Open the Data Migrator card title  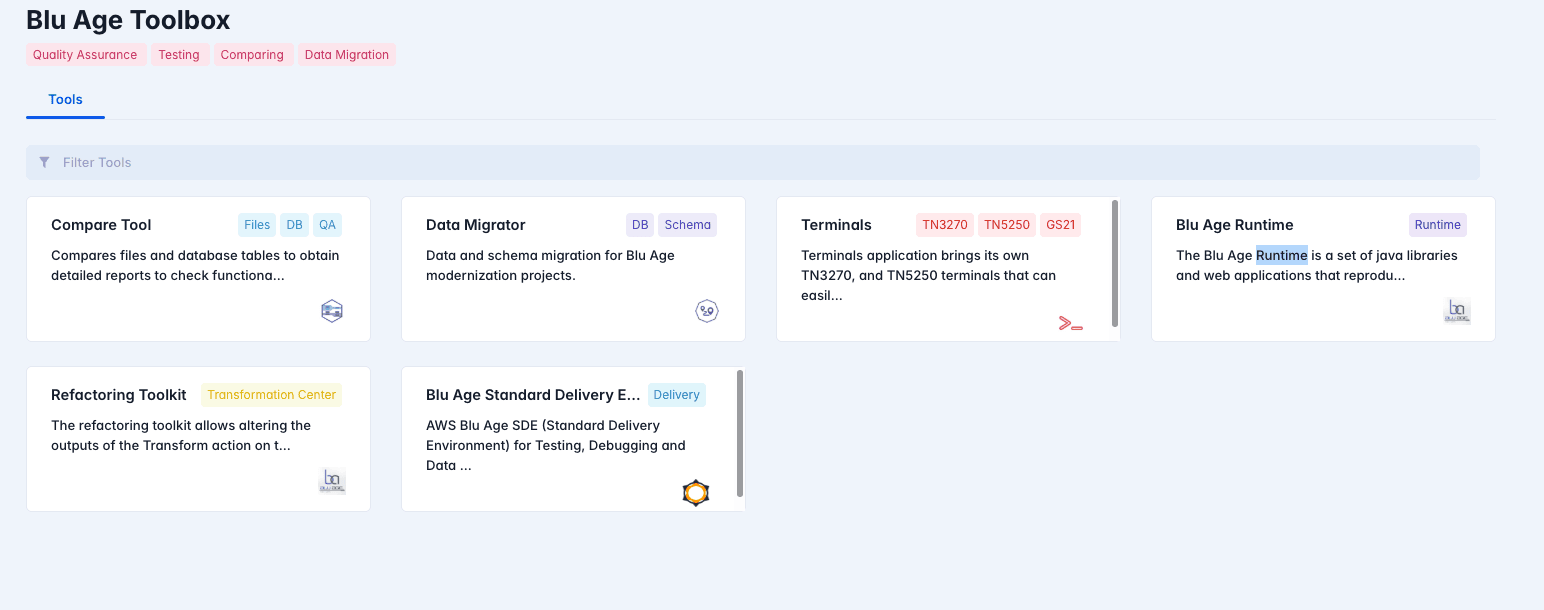tap(475, 225)
